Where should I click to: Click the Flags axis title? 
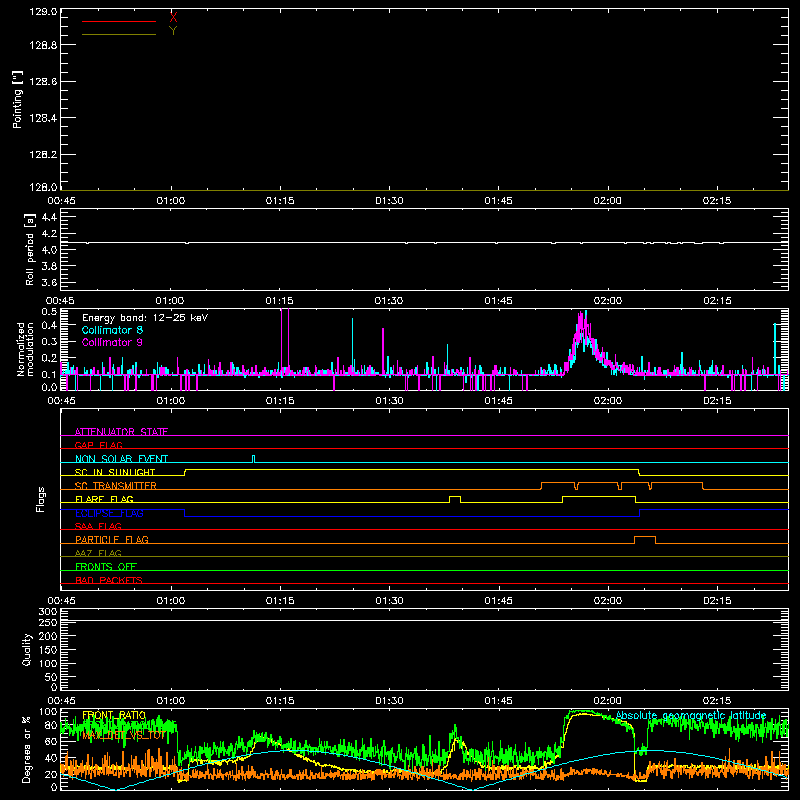pyautogui.click(x=40, y=499)
